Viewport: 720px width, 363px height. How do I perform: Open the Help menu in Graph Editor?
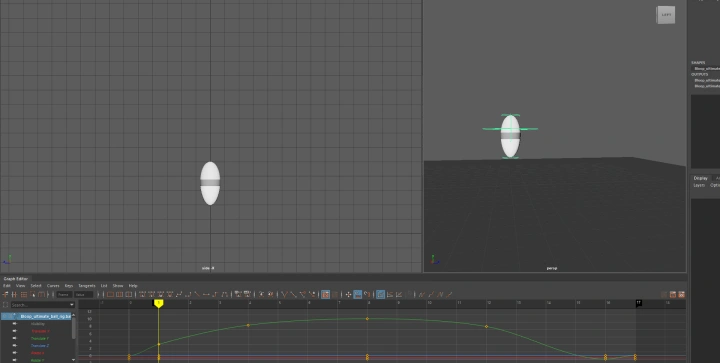tap(133, 286)
